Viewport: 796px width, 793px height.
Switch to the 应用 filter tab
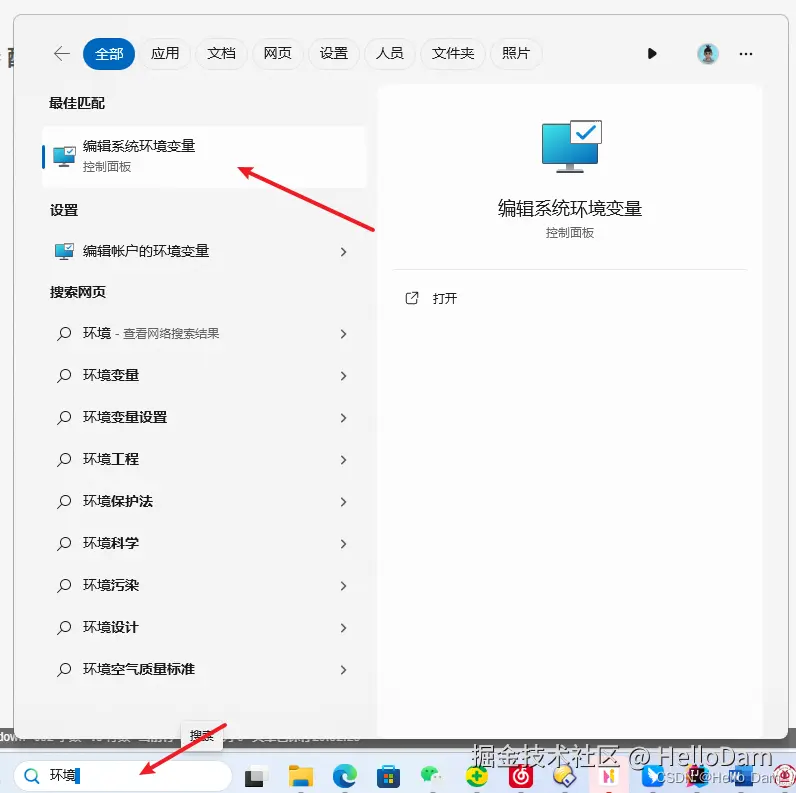point(165,53)
